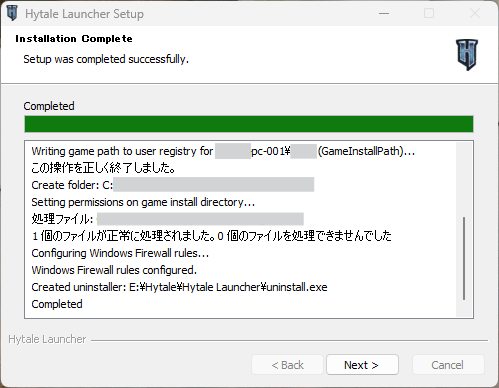Select the final 'Completed' line in the log
Image resolution: width=499 pixels, height=388 pixels.
coord(57,304)
